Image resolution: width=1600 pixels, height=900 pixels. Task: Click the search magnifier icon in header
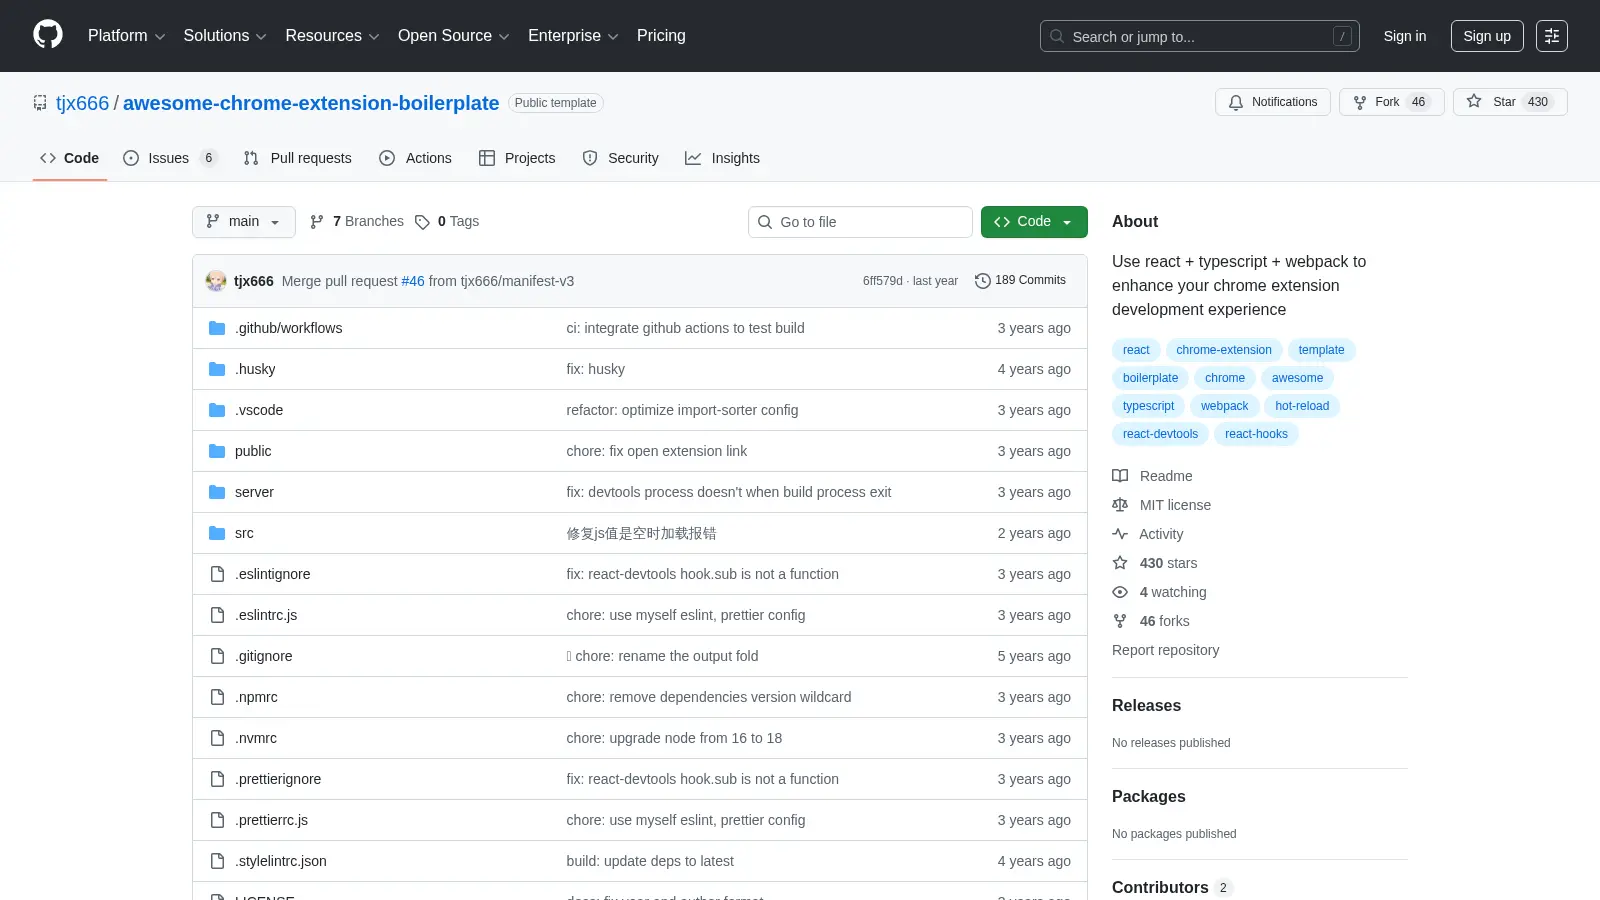point(1057,36)
